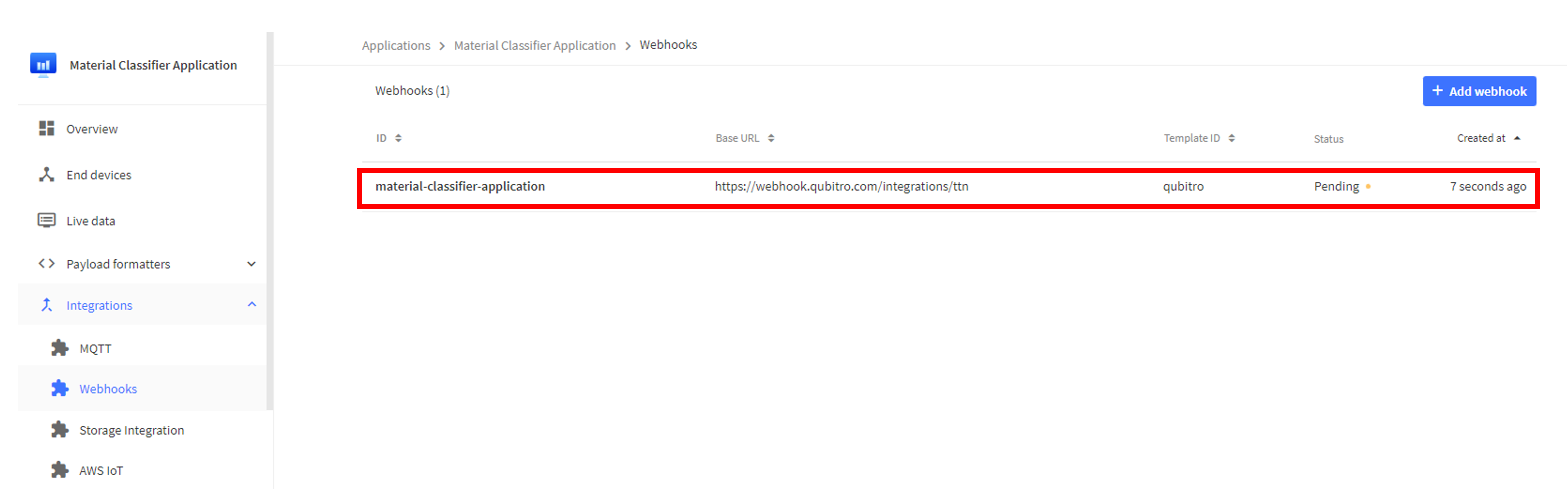This screenshot has height=500, width=1567.
Task: Open the Webhooks sidebar item
Action: 143,388
